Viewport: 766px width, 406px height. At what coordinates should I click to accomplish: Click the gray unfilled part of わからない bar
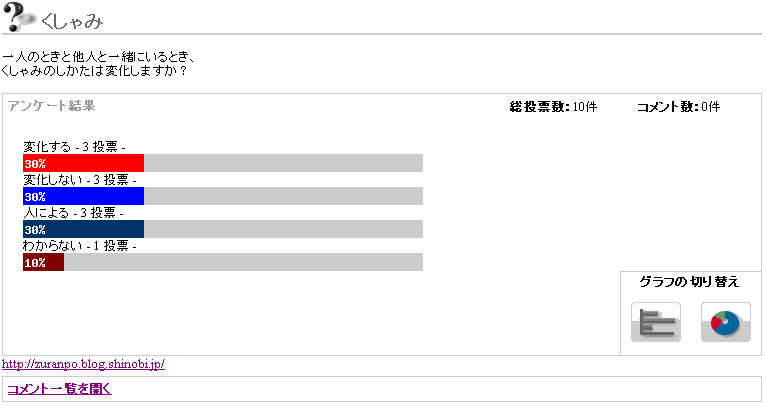coord(243,262)
